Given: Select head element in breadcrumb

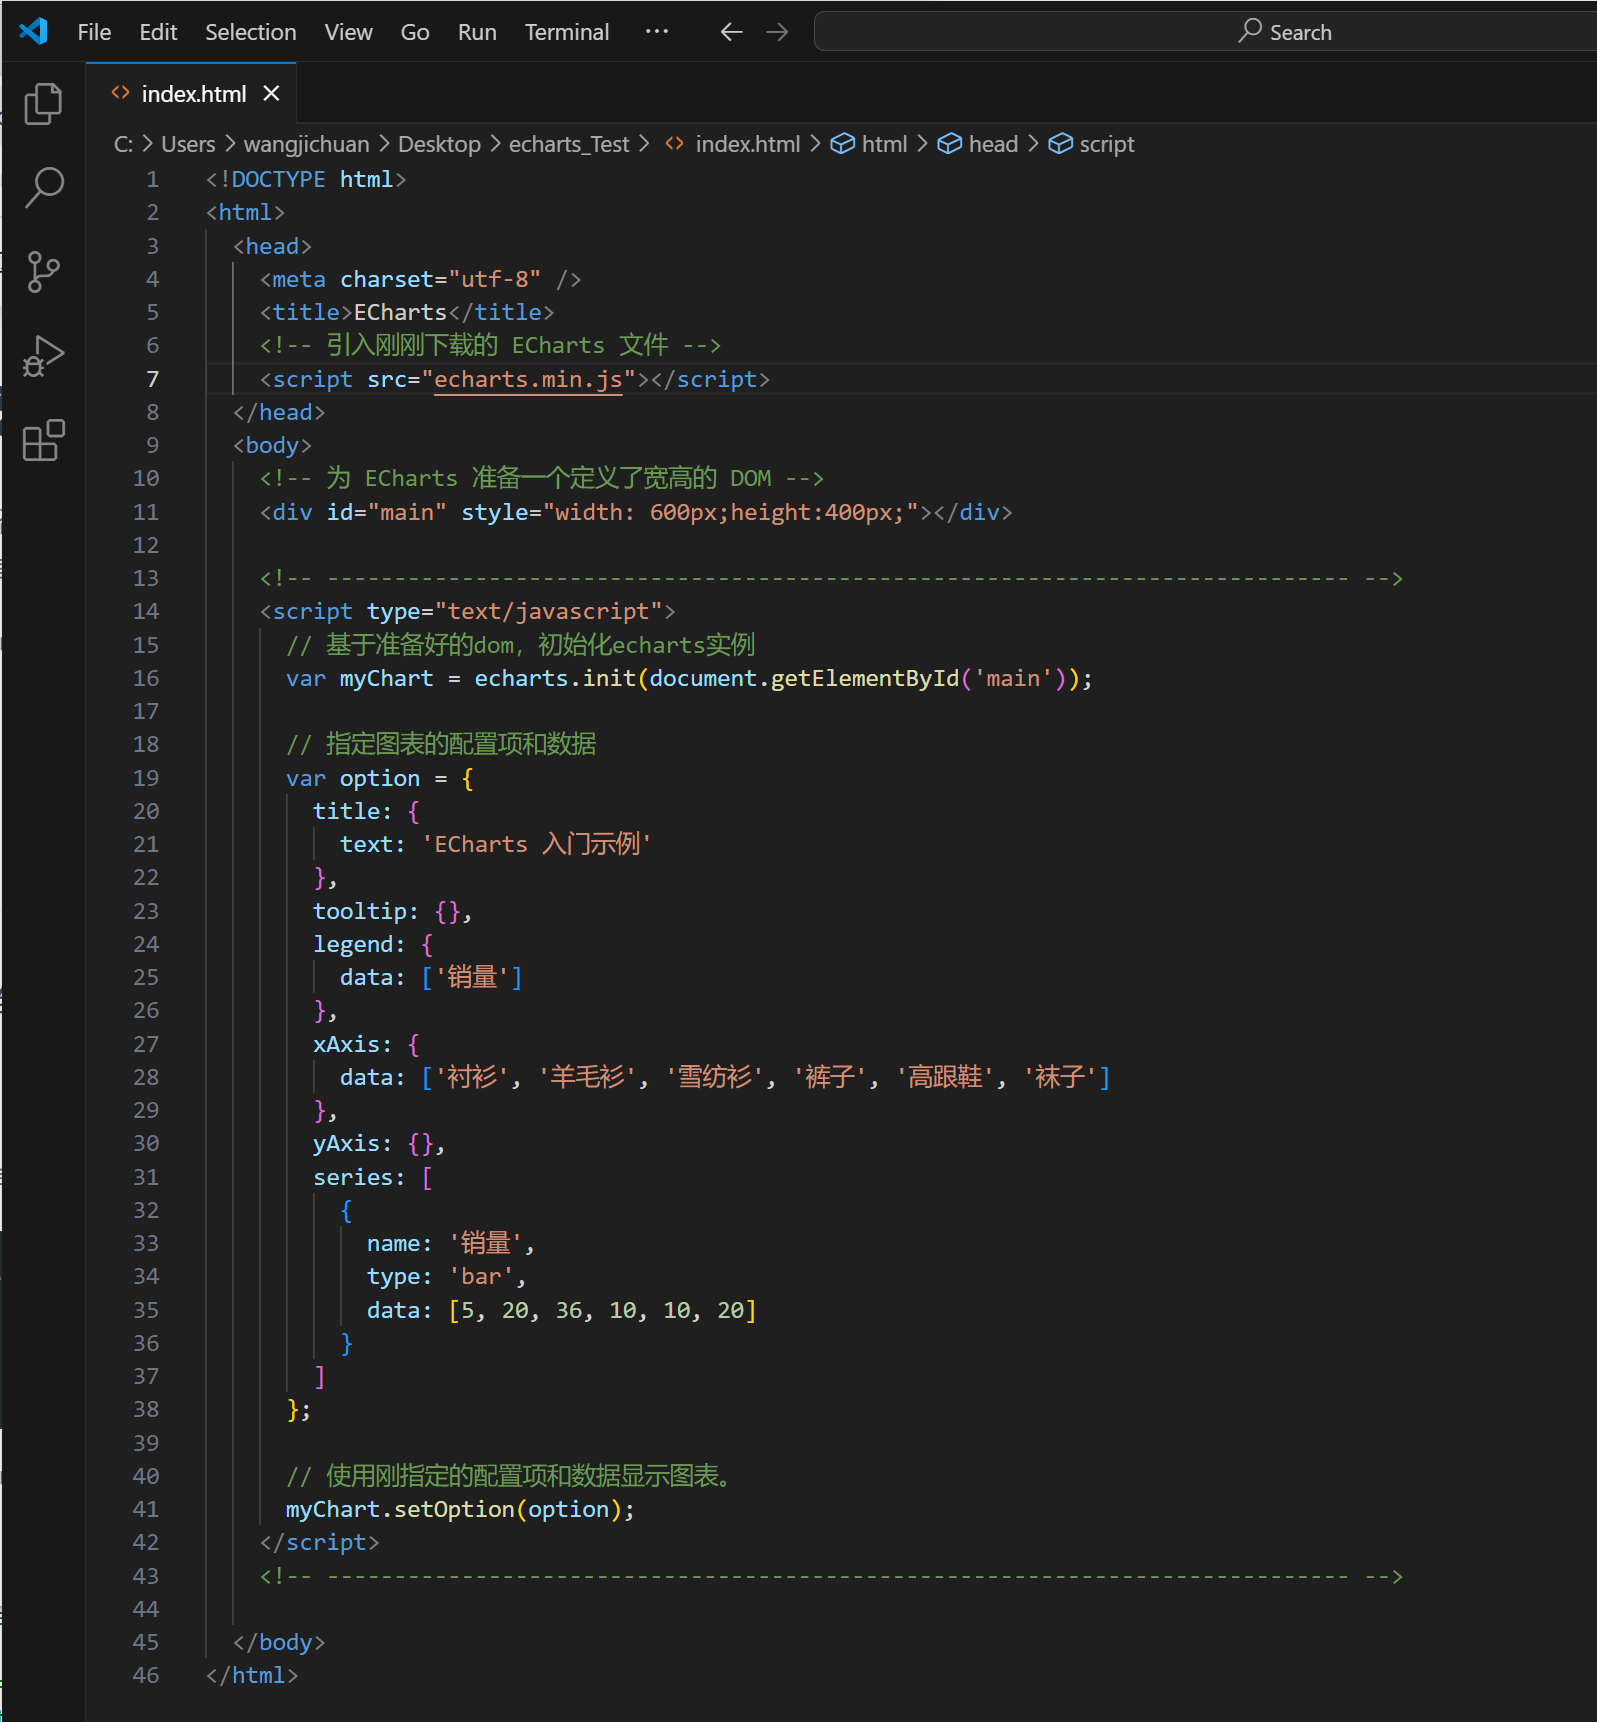Looking at the screenshot, I should (993, 144).
